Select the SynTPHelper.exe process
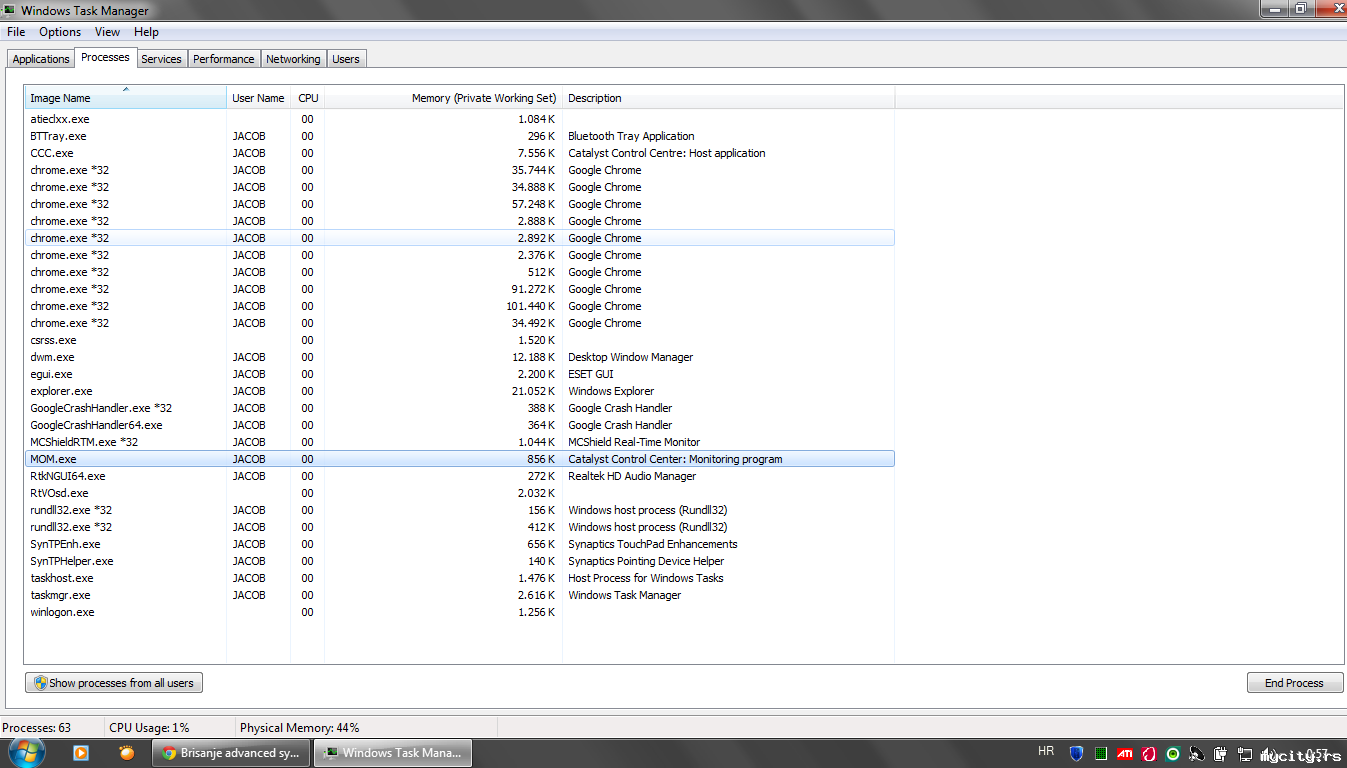 (460, 561)
